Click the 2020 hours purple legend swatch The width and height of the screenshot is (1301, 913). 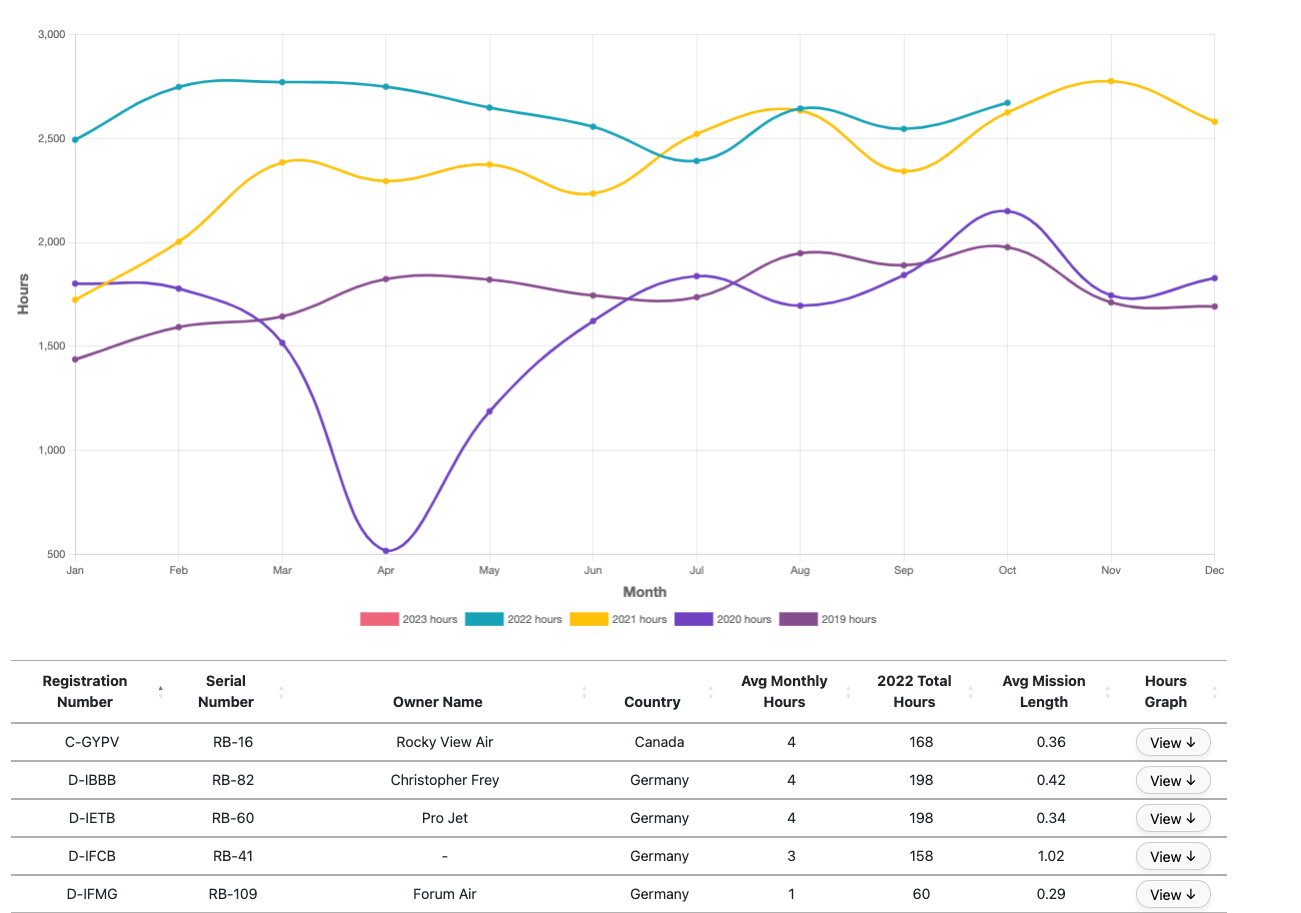(x=694, y=619)
